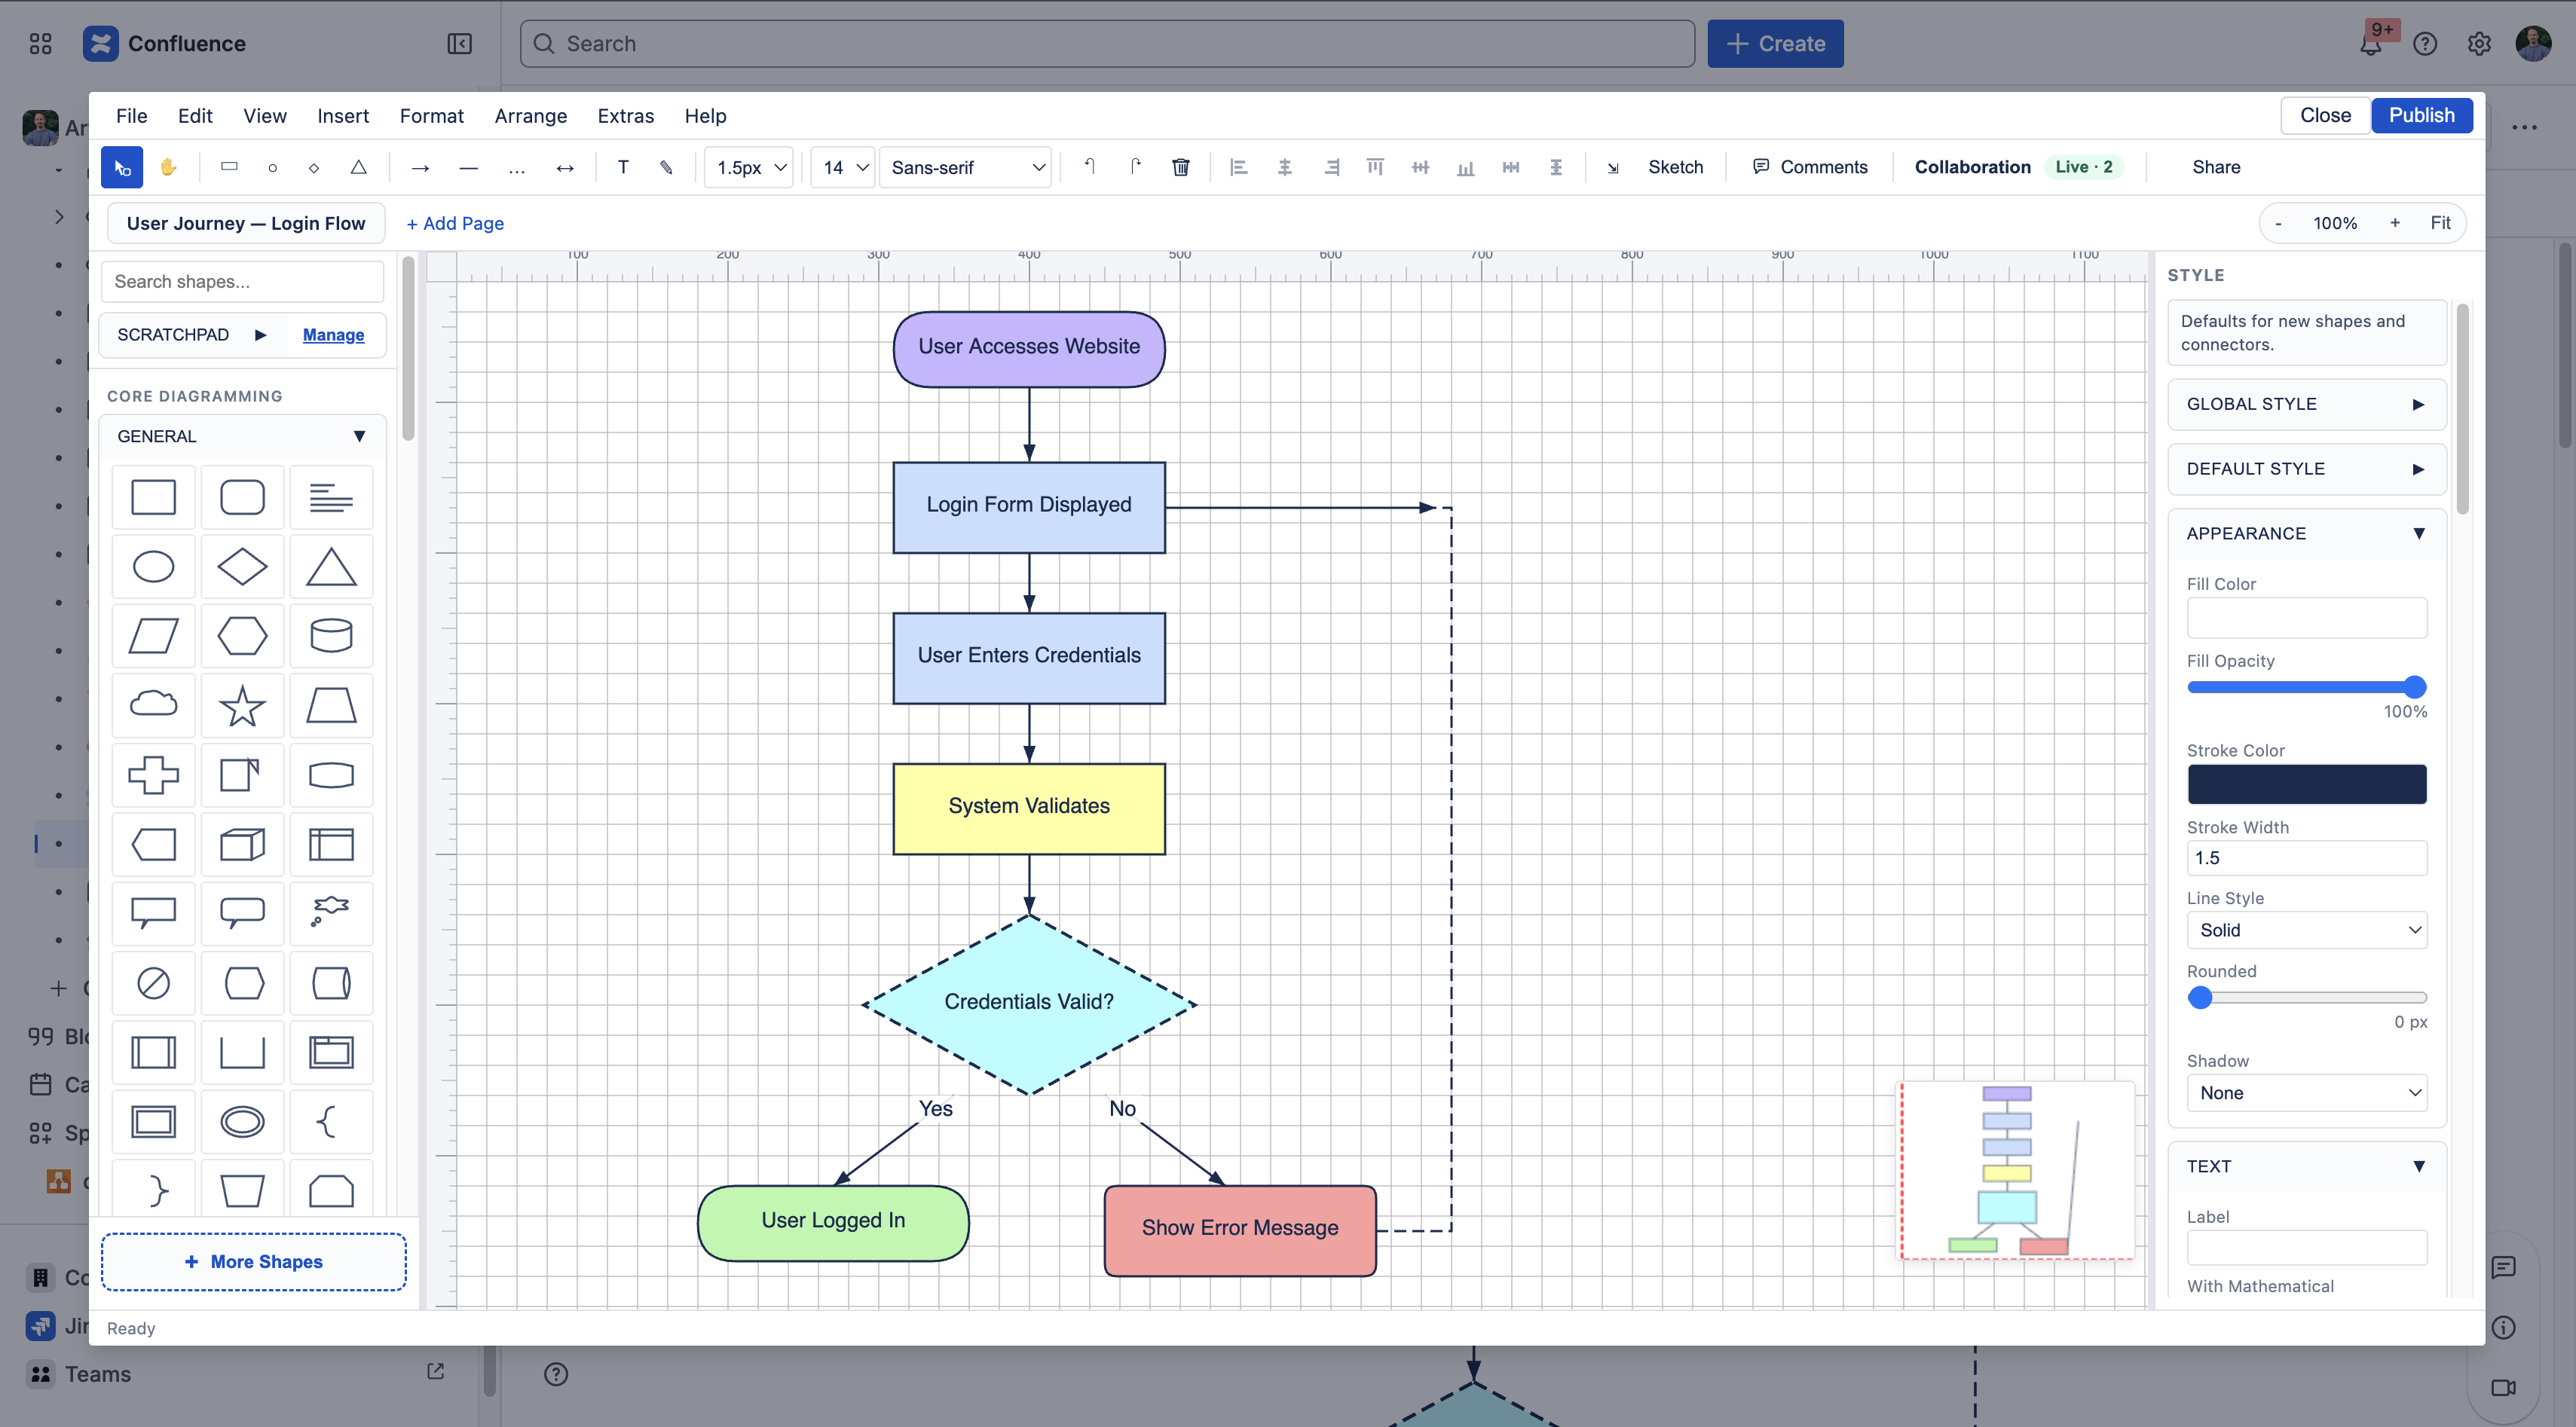This screenshot has height=1427, width=2576.
Task: Align shapes to top
Action: pyautogui.click(x=1375, y=167)
